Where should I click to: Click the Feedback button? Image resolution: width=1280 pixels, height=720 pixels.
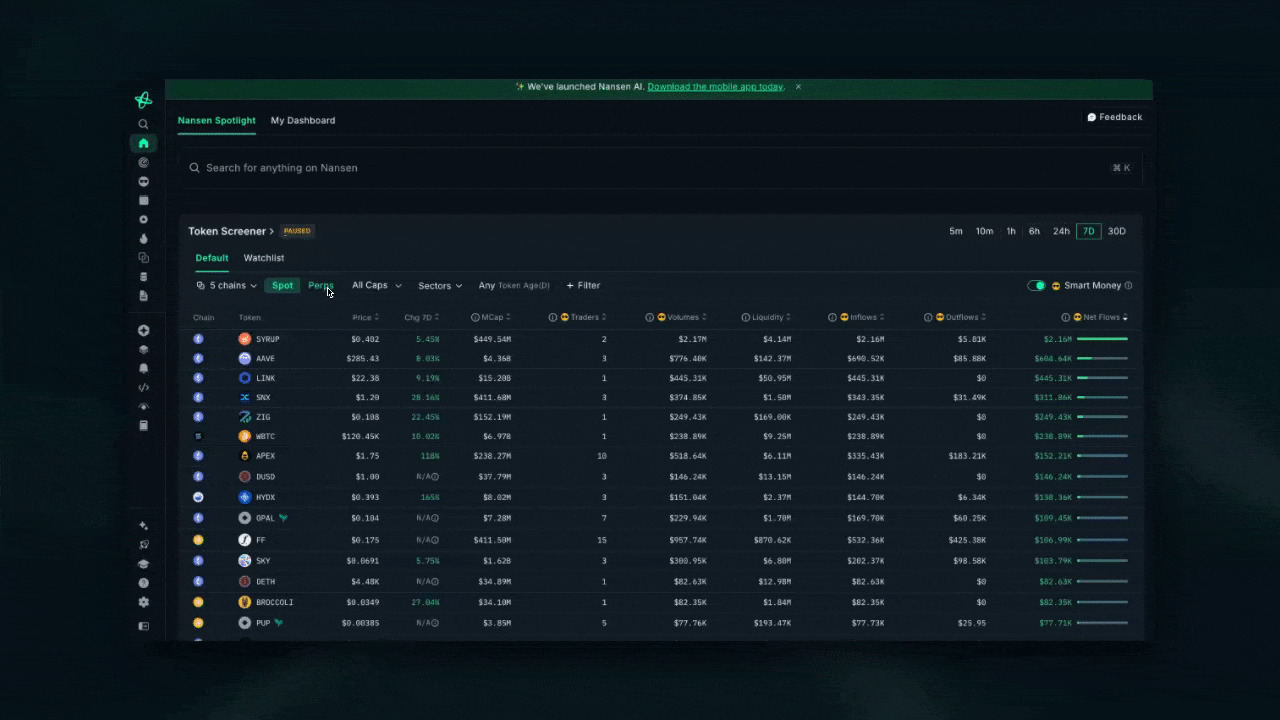click(x=1114, y=117)
